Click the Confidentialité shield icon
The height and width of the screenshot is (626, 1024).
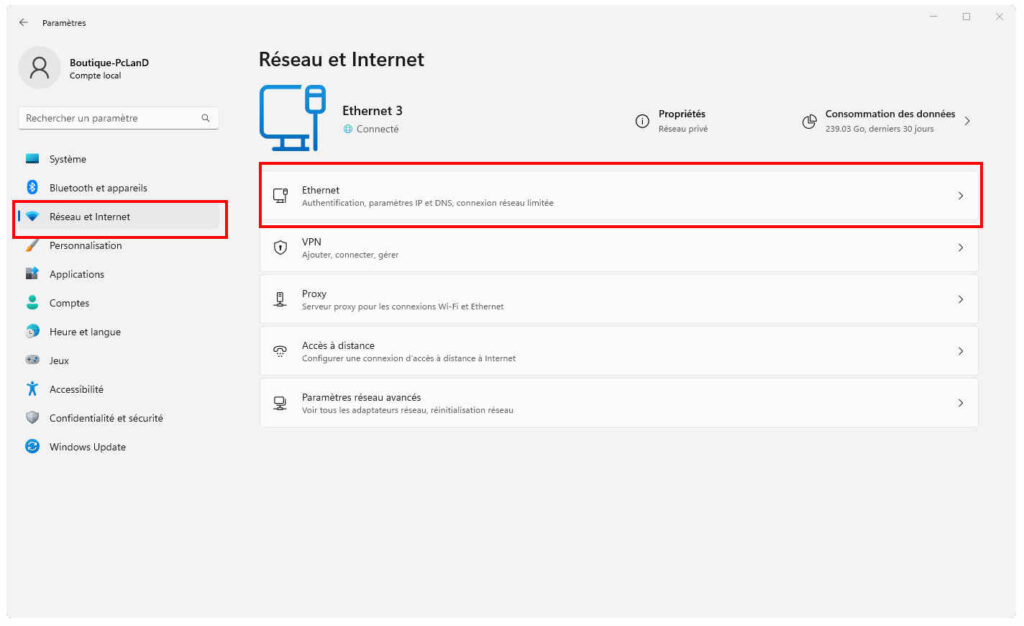pos(32,418)
